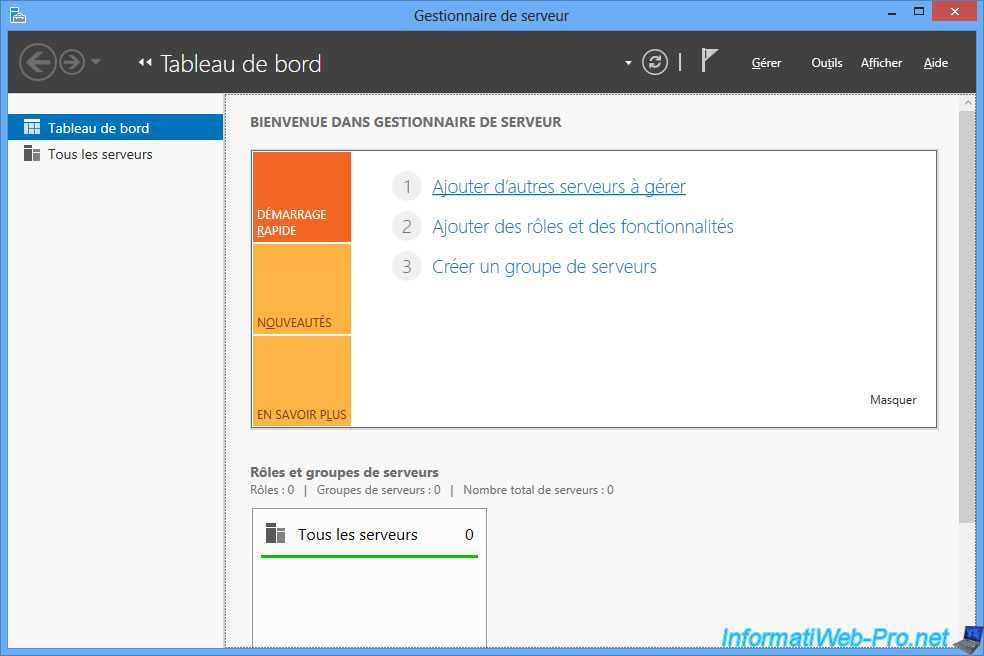The image size is (984, 656).
Task: Open the notifications flag
Action: pos(709,61)
